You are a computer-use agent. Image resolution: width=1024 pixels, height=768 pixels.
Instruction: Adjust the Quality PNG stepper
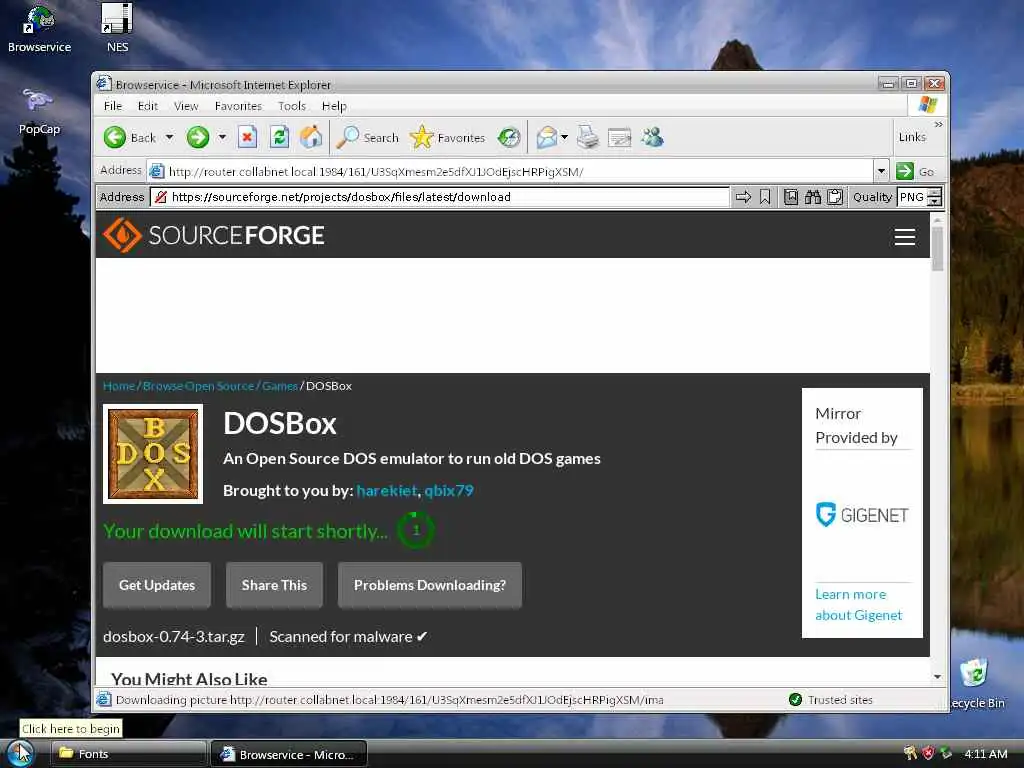click(x=935, y=197)
